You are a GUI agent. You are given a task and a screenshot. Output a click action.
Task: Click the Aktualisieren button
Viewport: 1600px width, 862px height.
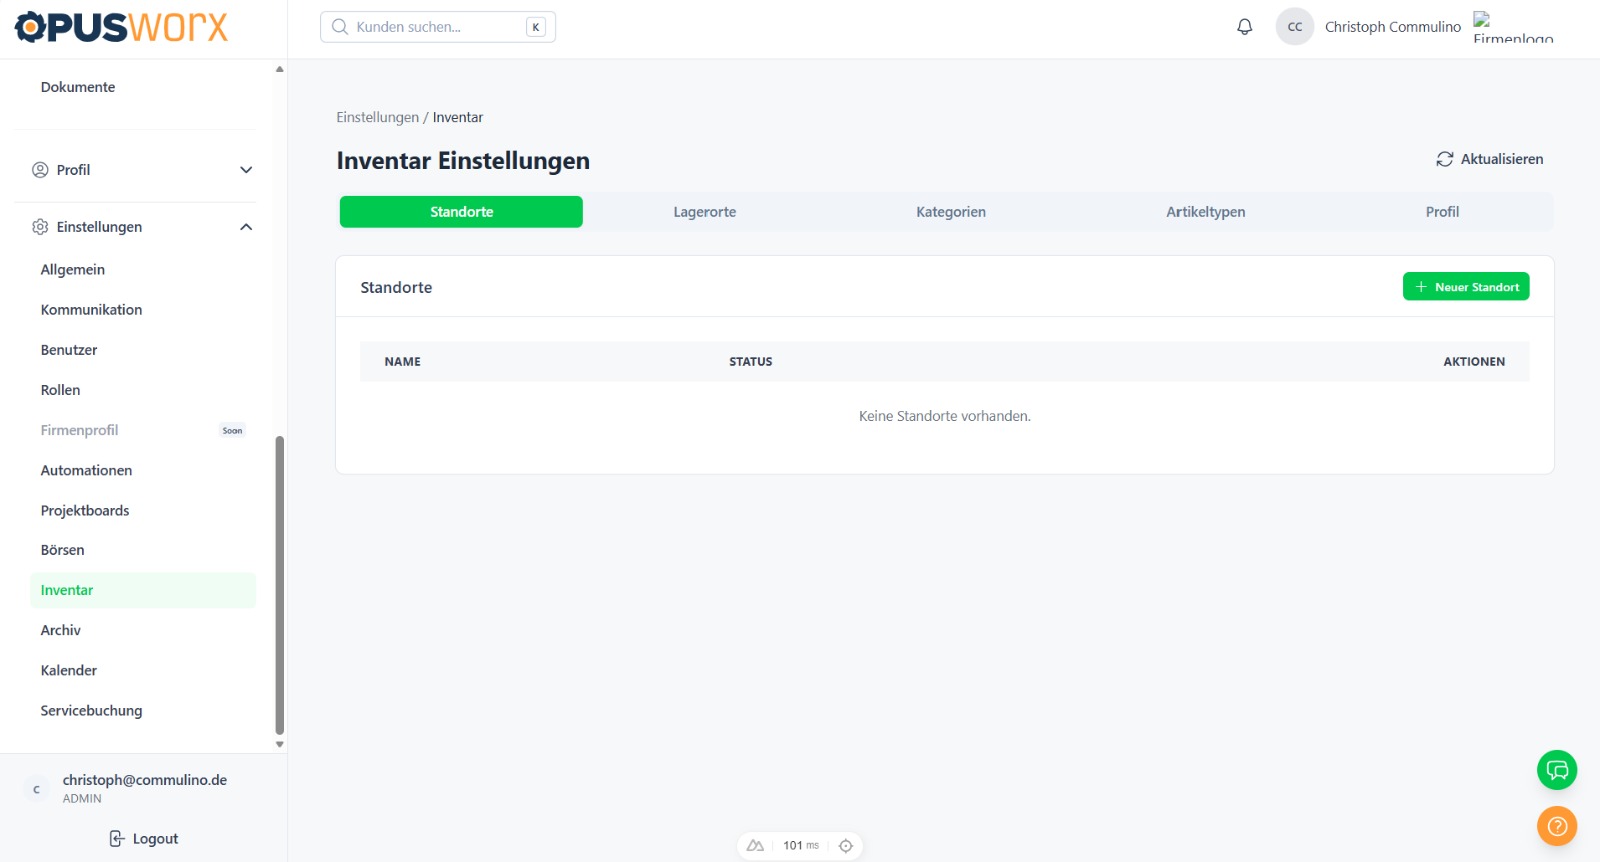[1490, 159]
